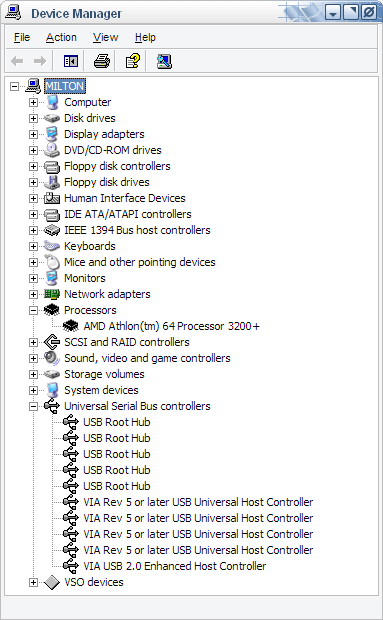Viewport: 383px width, 620px height.
Task: Collapse the MILTON root node
Action: tap(15, 86)
